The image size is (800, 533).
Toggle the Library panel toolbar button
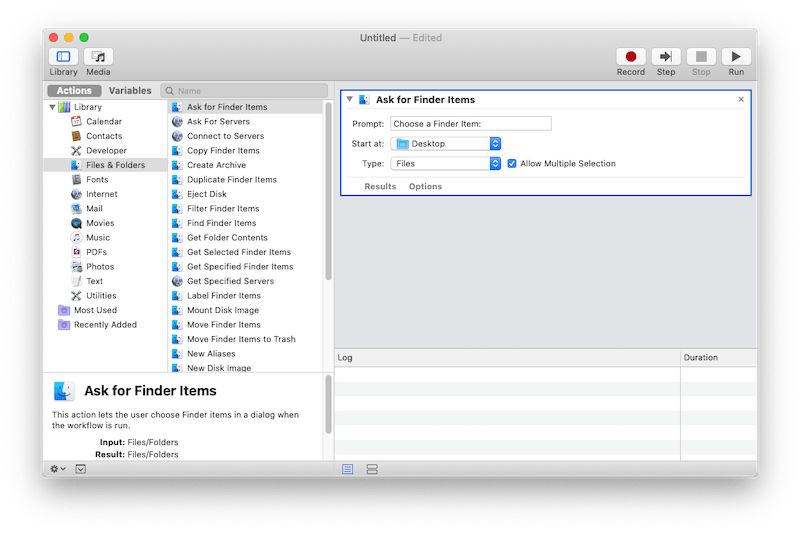63,57
